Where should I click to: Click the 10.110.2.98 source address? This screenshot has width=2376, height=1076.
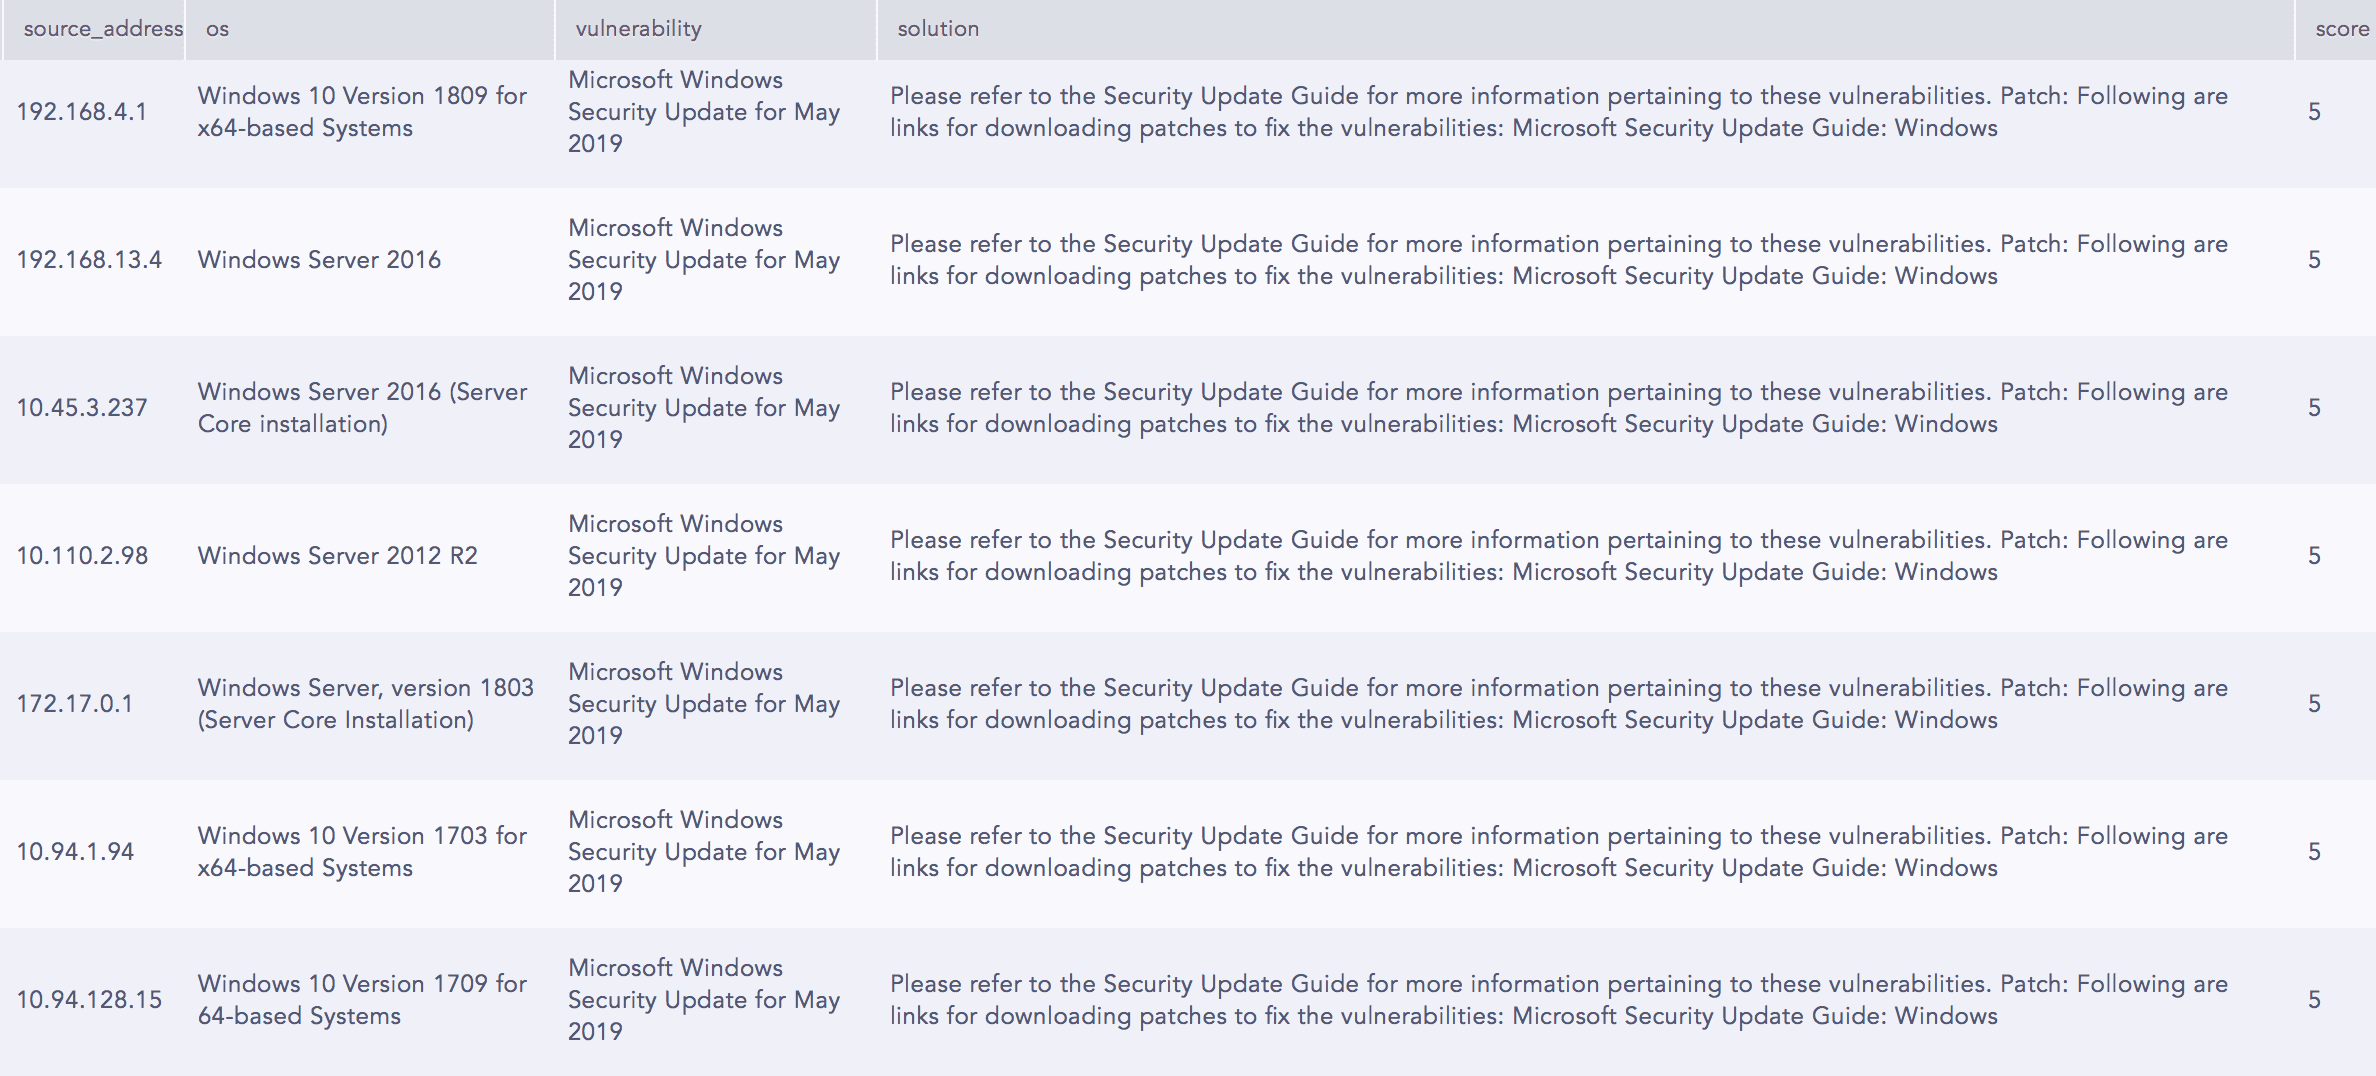tap(82, 555)
